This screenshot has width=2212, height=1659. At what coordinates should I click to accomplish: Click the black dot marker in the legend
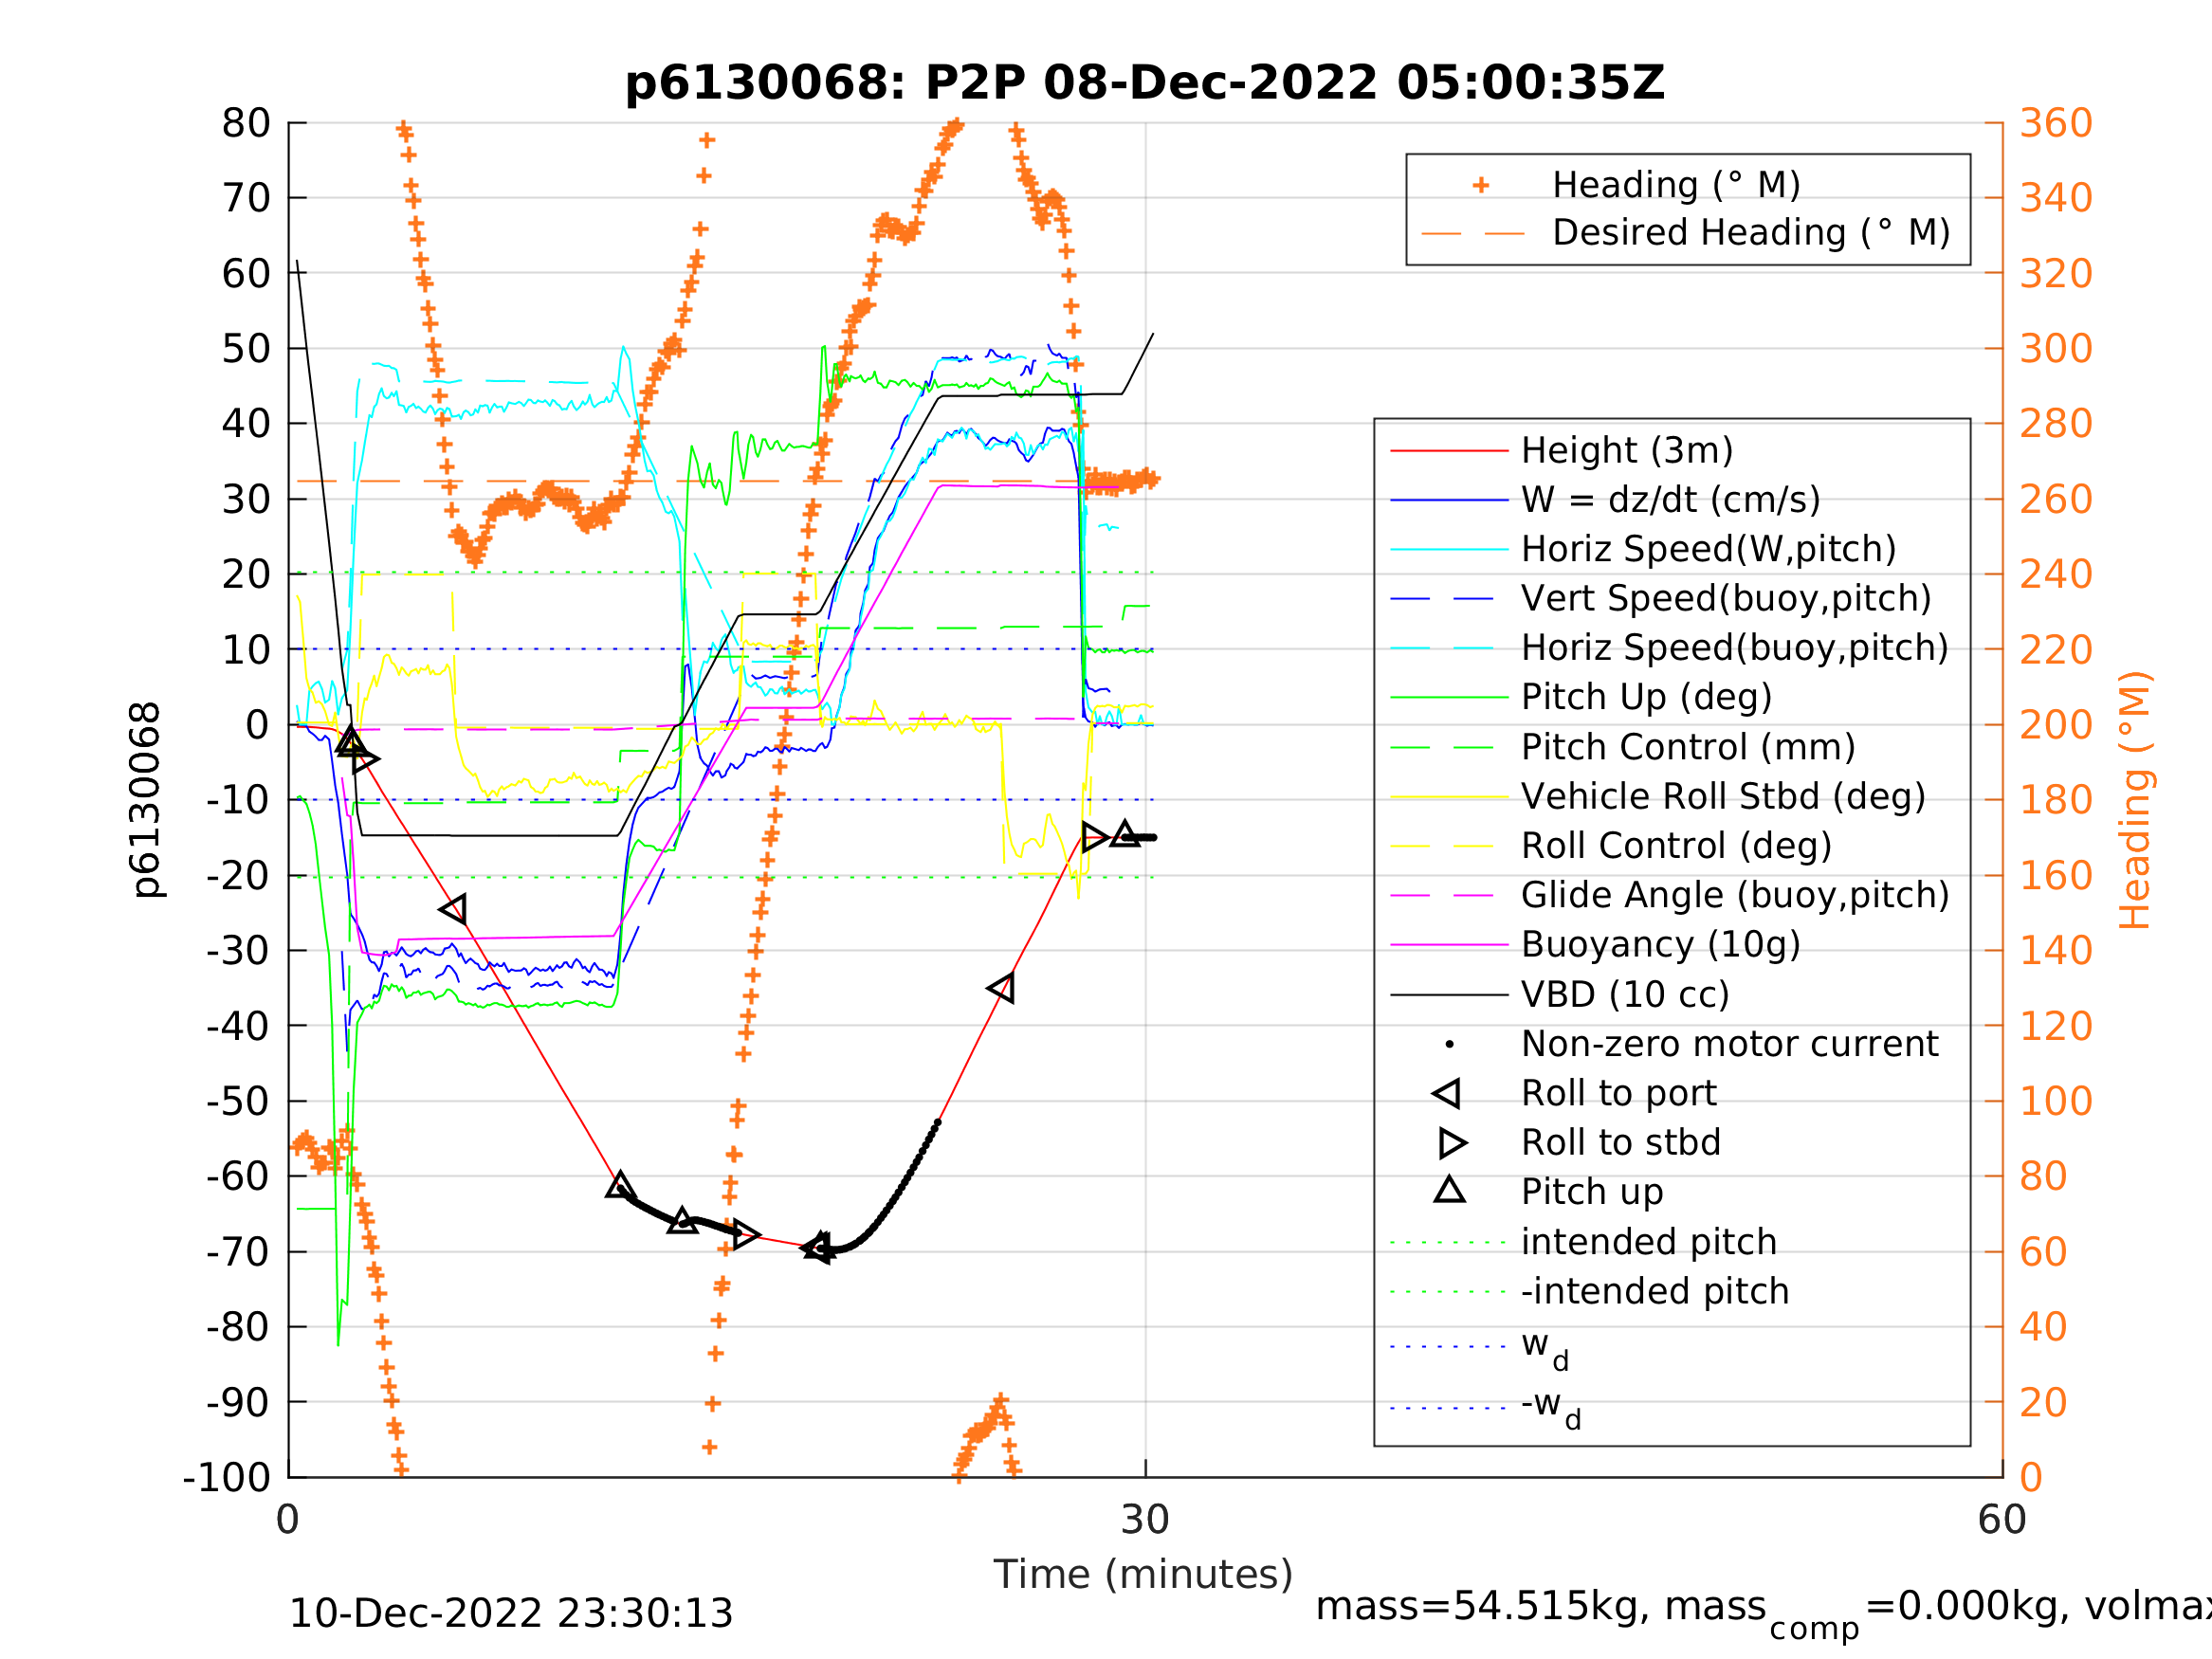click(1449, 1044)
